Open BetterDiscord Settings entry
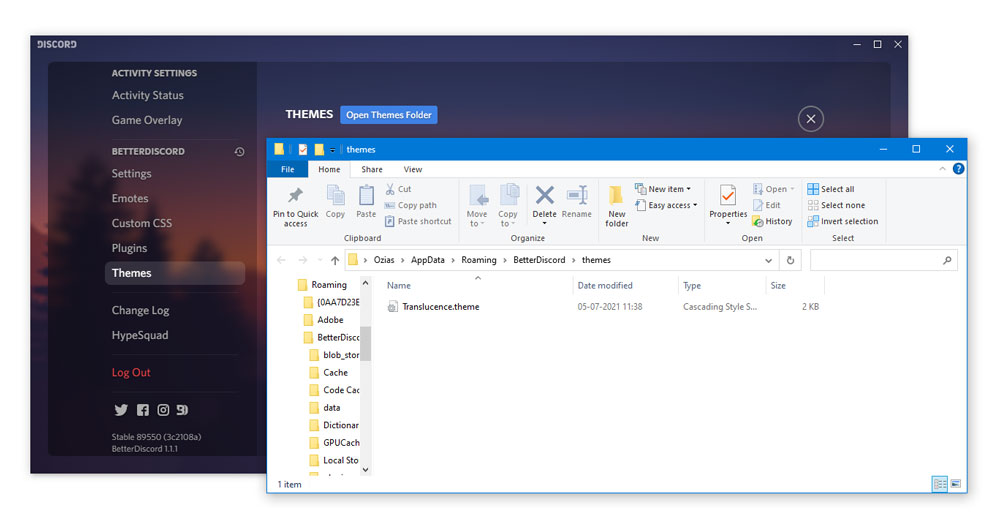The width and height of the screenshot is (1000, 531). pos(131,173)
